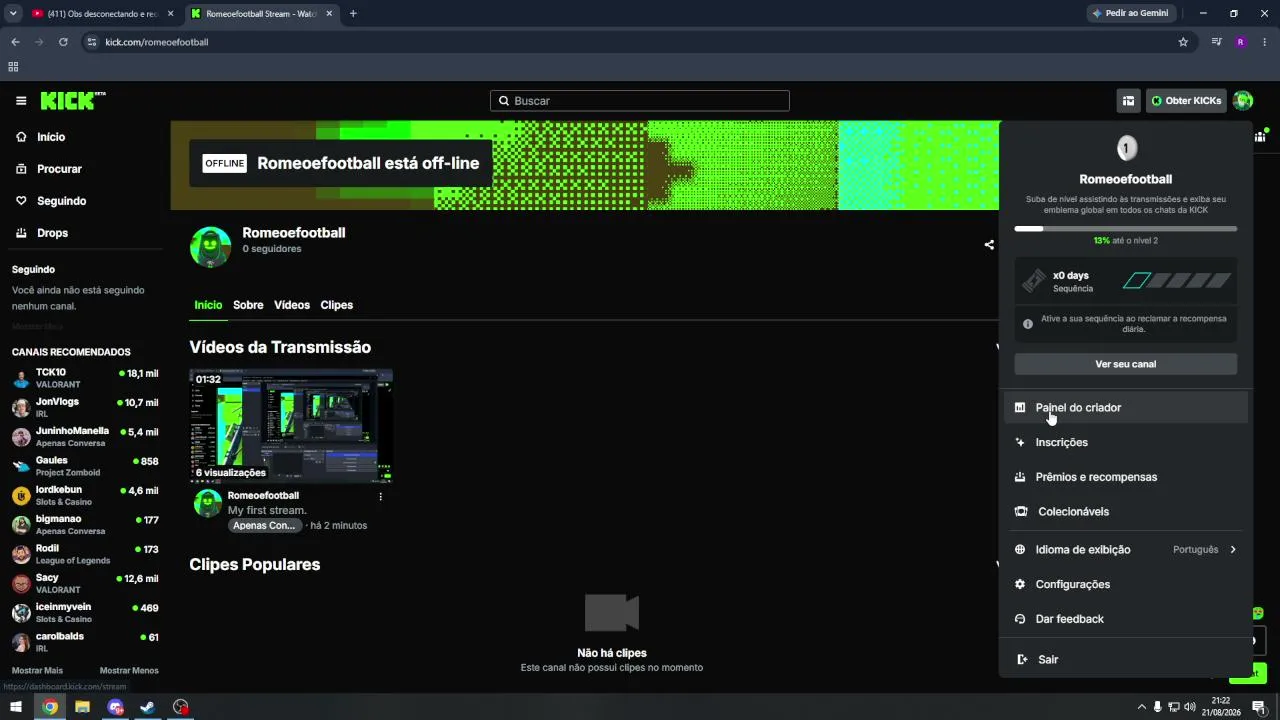Bookmark this page with the star icon
The image size is (1280, 720).
pos(1183,42)
